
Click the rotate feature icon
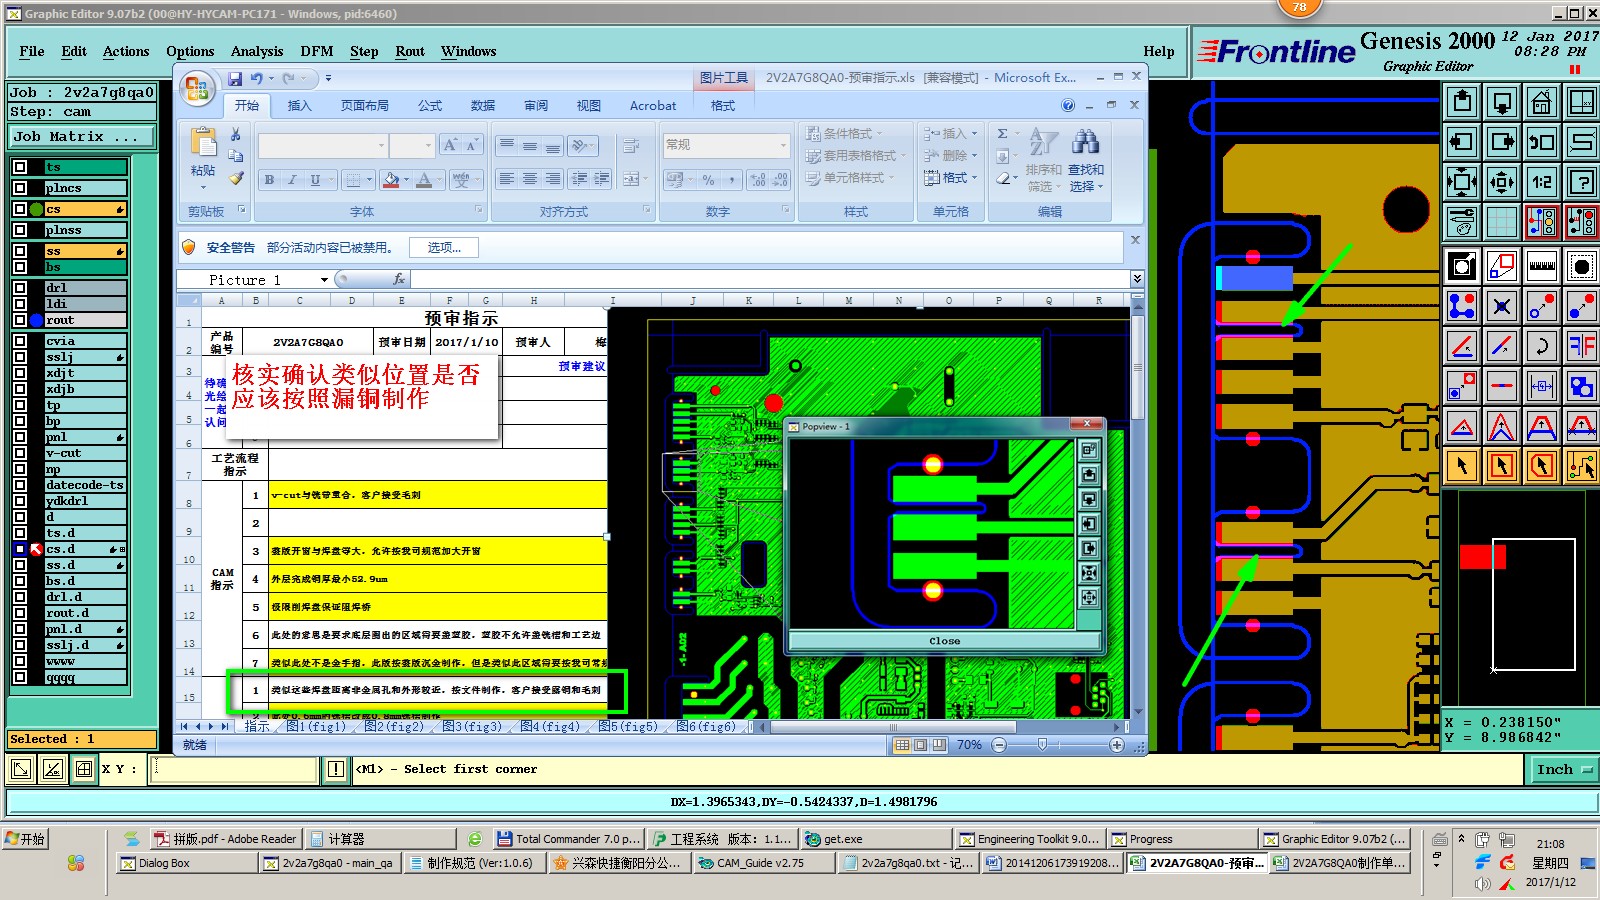[x=1542, y=346]
